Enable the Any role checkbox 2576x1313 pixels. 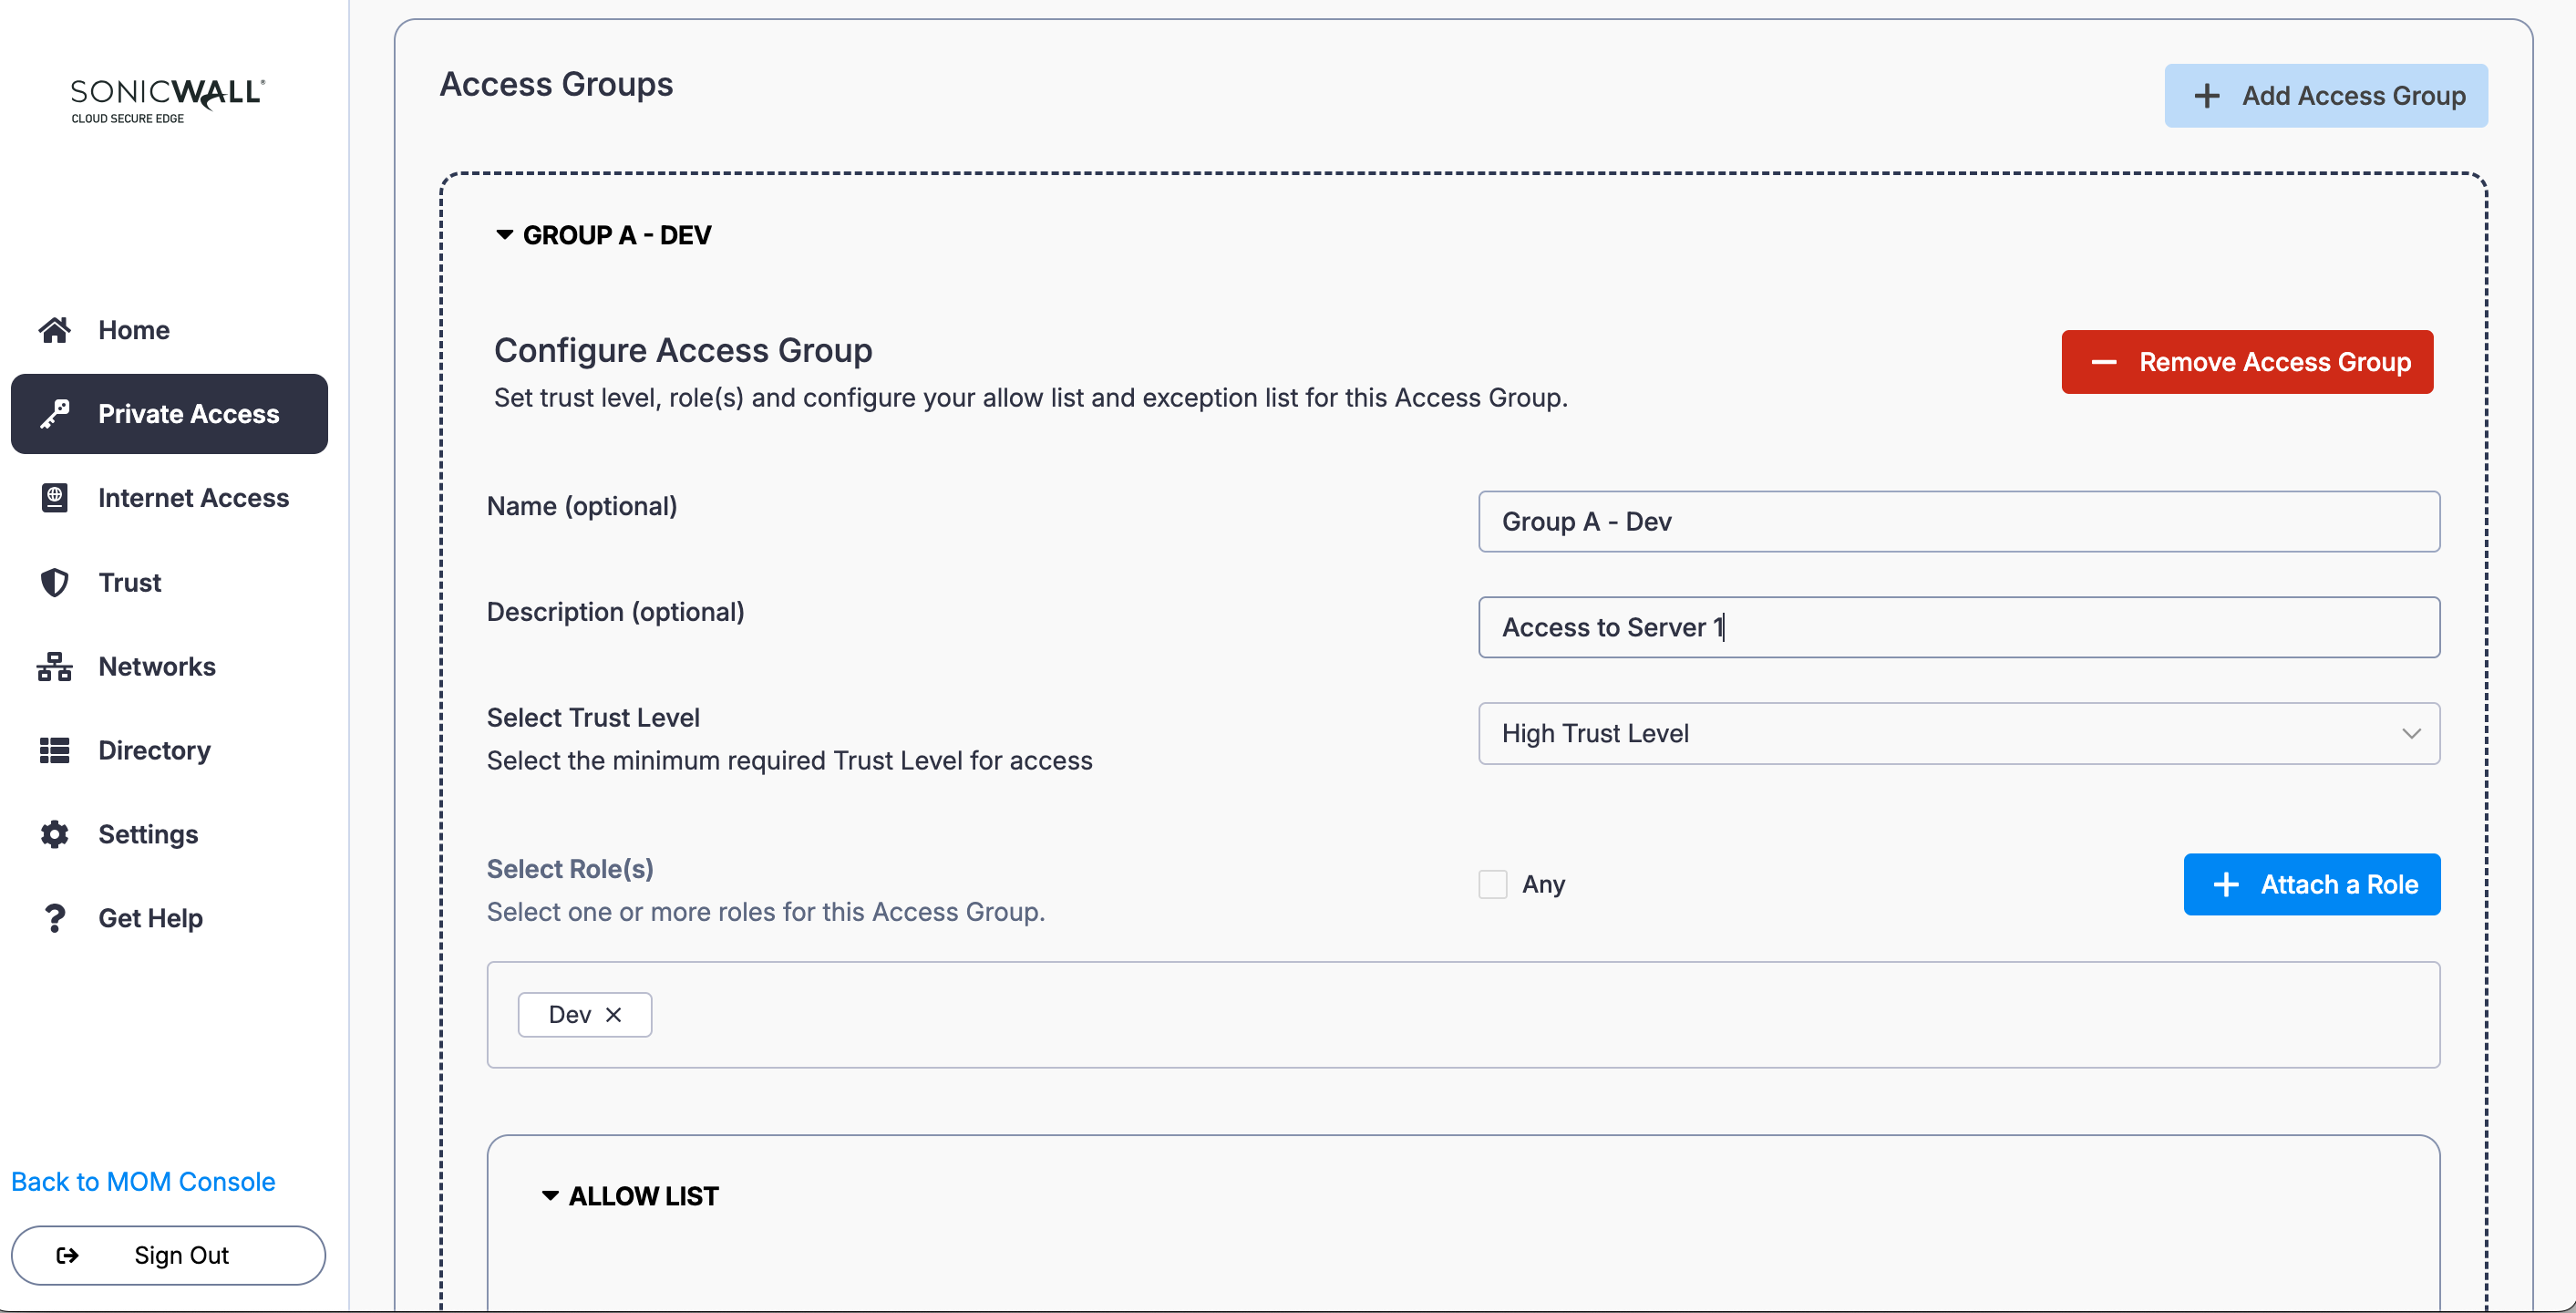[x=1492, y=884]
